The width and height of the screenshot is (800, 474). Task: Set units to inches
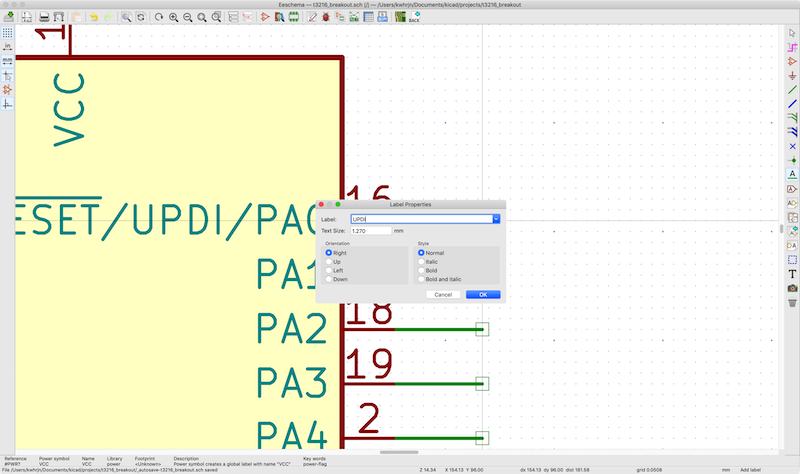(x=7, y=47)
